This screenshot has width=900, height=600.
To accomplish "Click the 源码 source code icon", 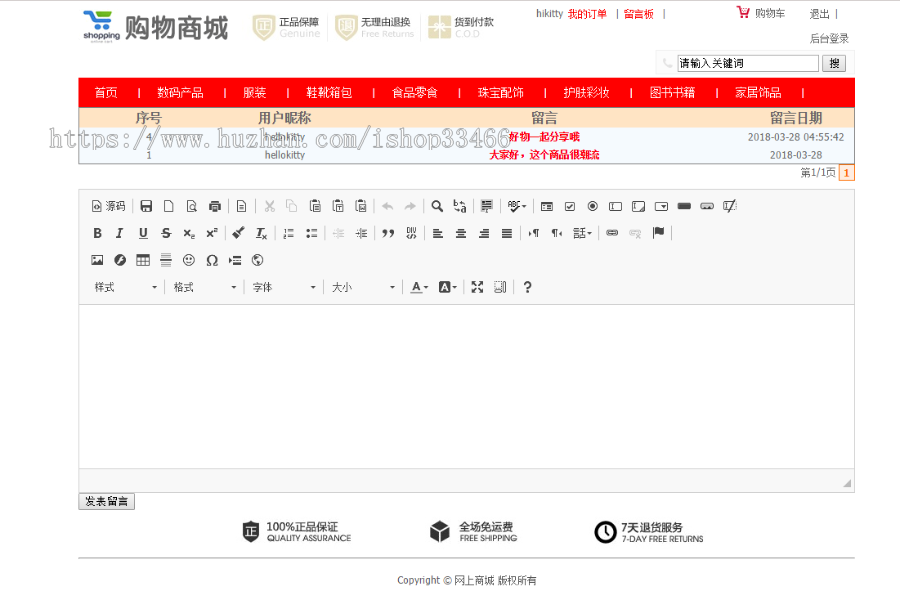I will [x=106, y=205].
